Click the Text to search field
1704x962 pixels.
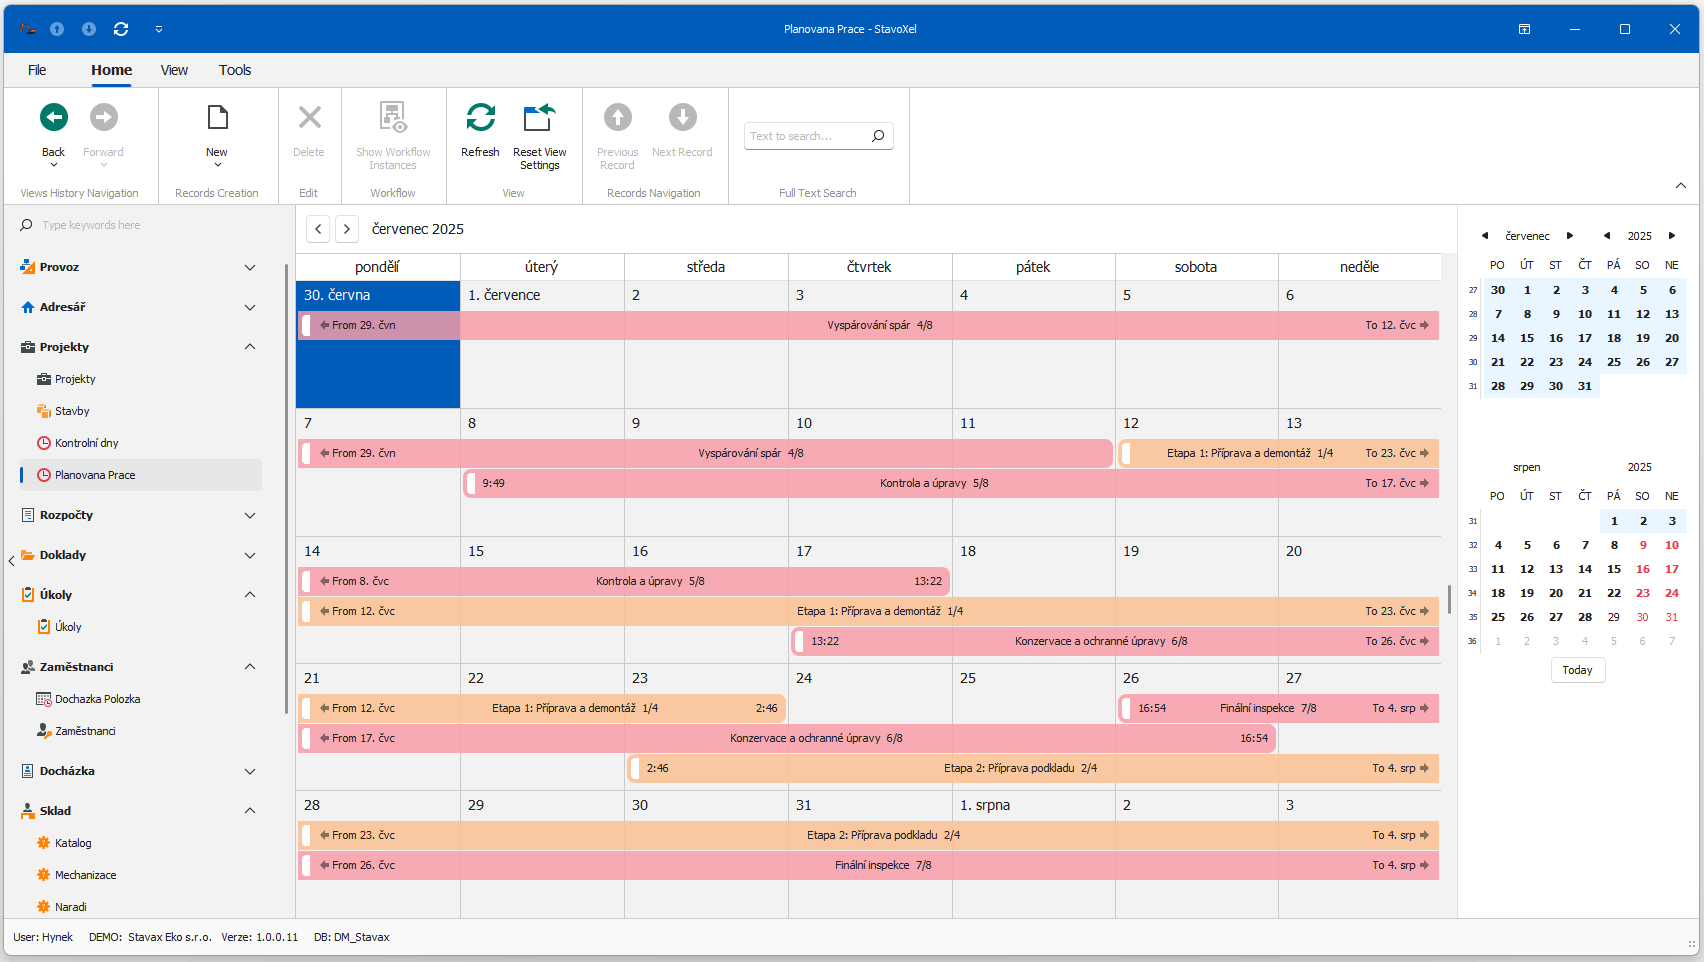805,136
